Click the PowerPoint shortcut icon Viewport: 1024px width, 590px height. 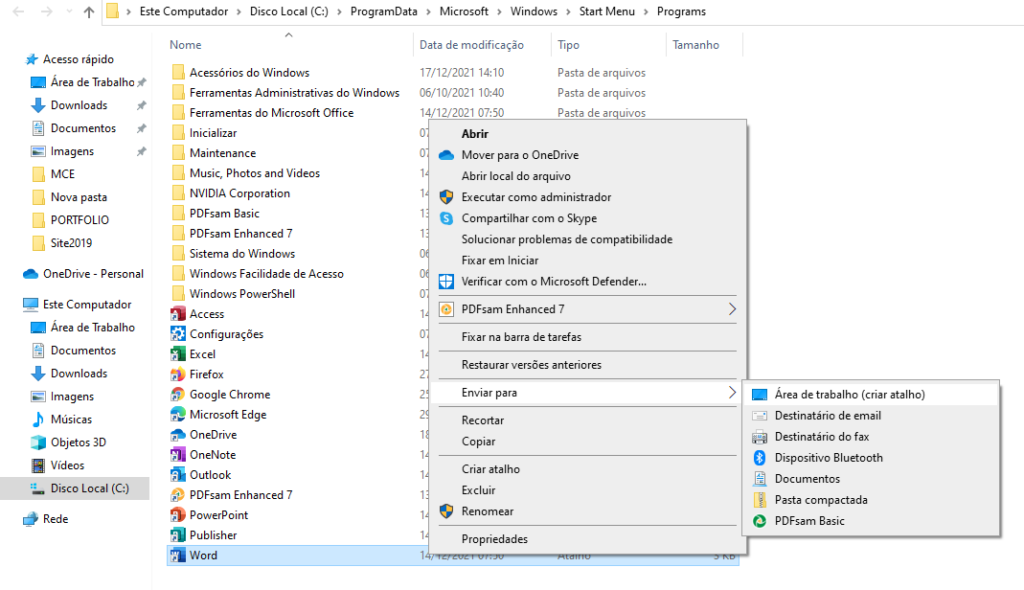[178, 516]
